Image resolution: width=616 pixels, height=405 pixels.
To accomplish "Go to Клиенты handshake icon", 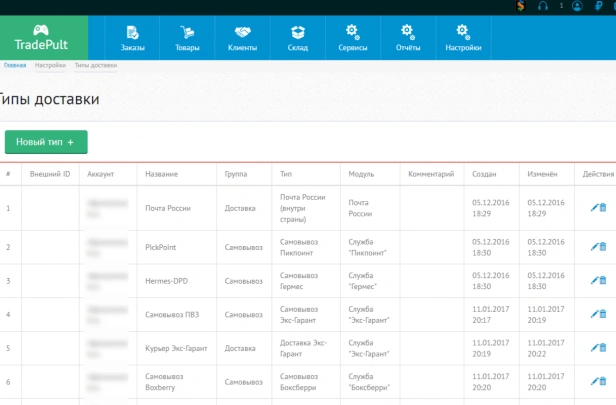I will [242, 38].
